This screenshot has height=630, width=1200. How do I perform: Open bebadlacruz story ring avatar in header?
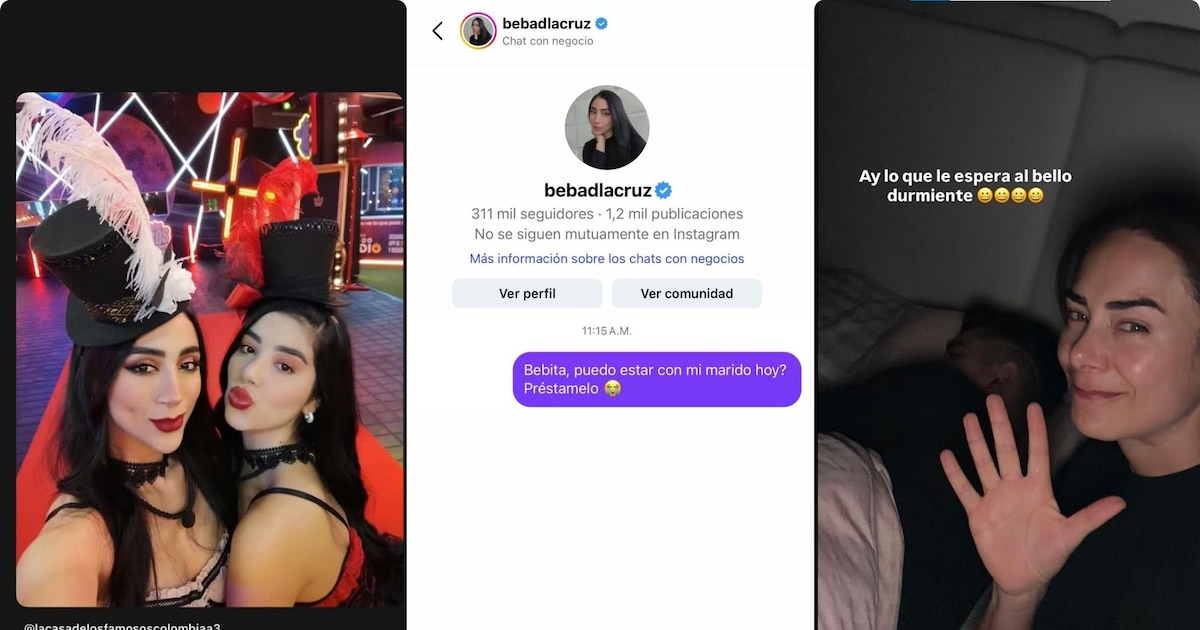[478, 31]
